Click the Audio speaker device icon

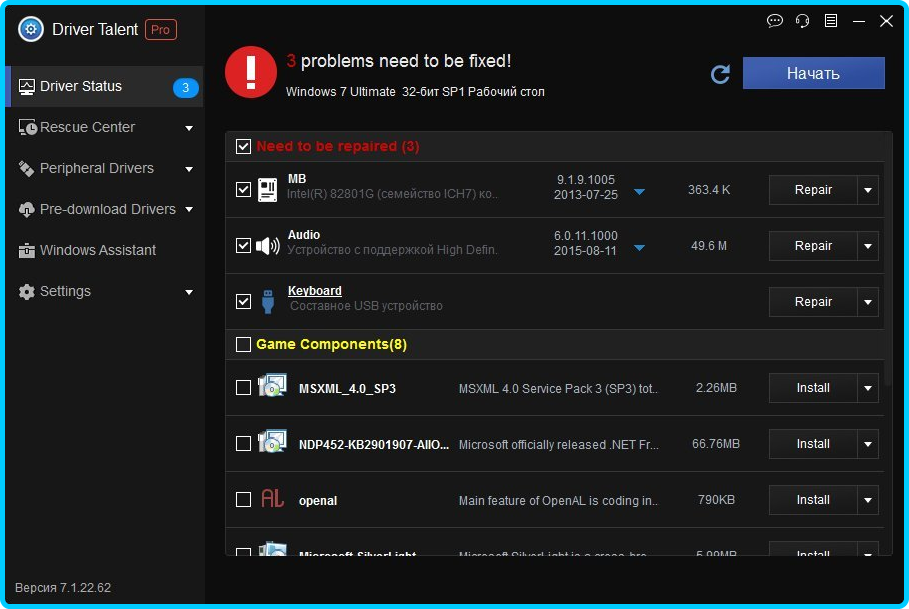click(x=268, y=246)
